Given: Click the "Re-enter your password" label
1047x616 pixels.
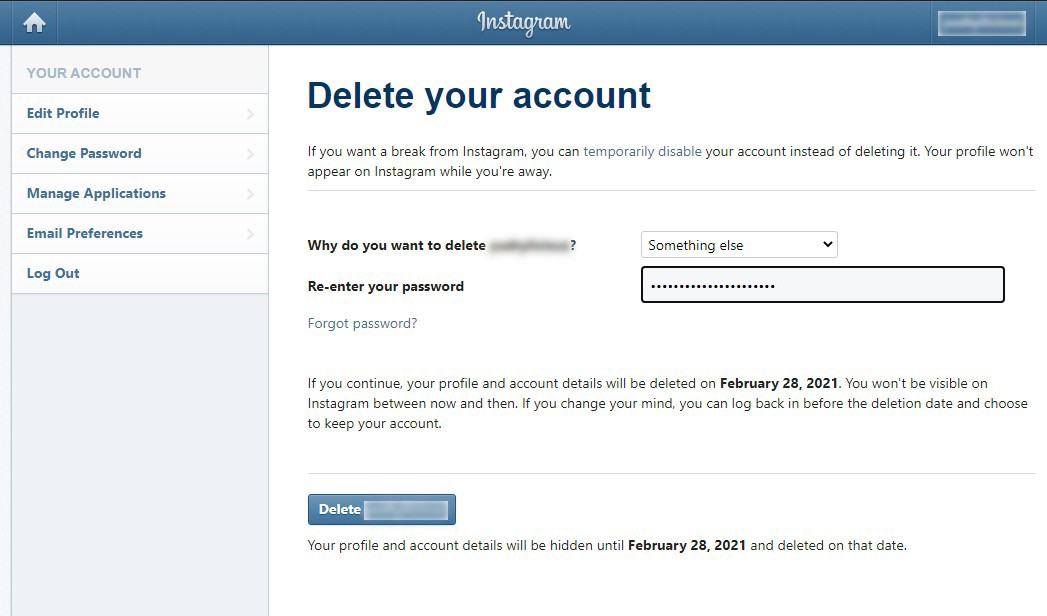Looking at the screenshot, I should (x=386, y=286).
